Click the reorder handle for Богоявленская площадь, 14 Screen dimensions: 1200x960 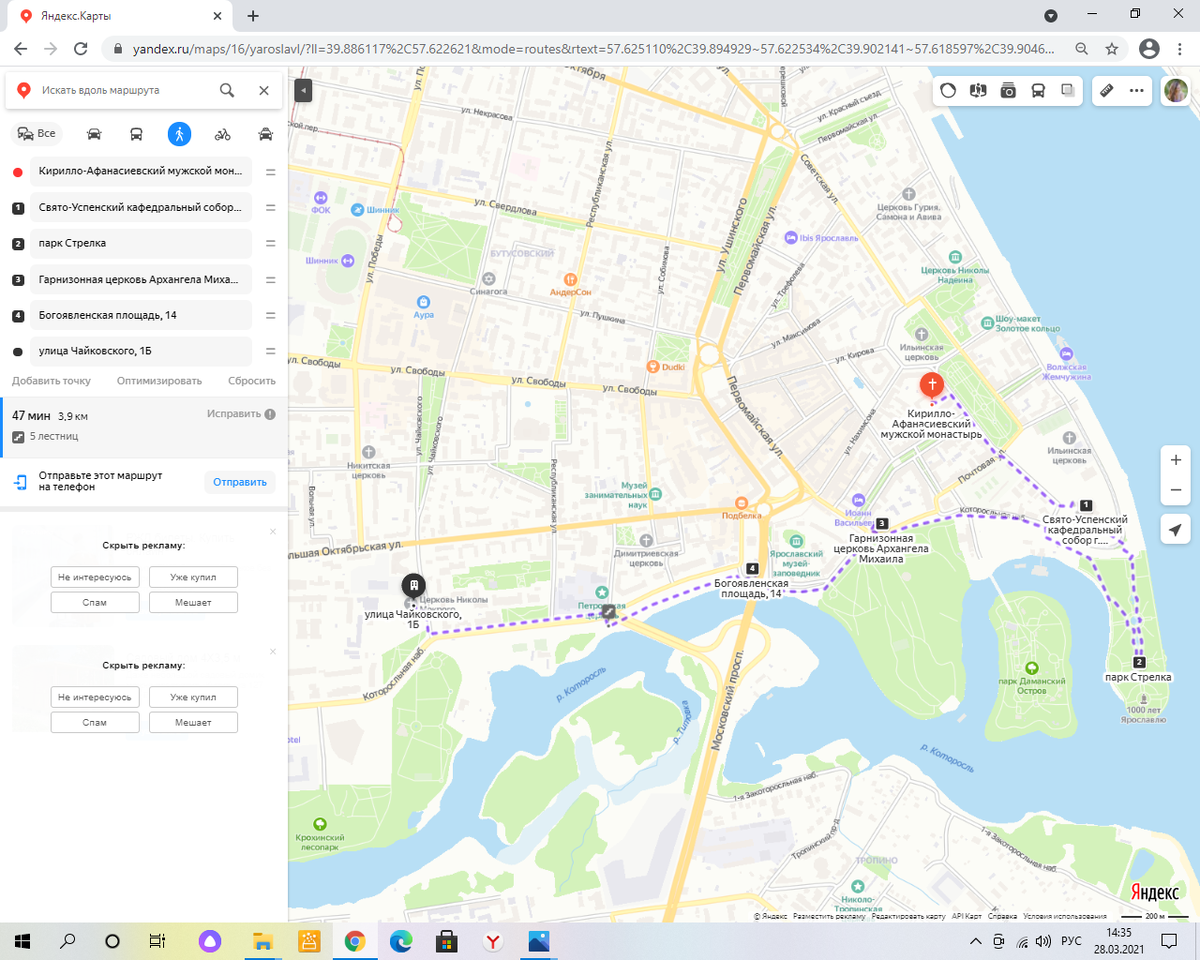click(x=270, y=315)
